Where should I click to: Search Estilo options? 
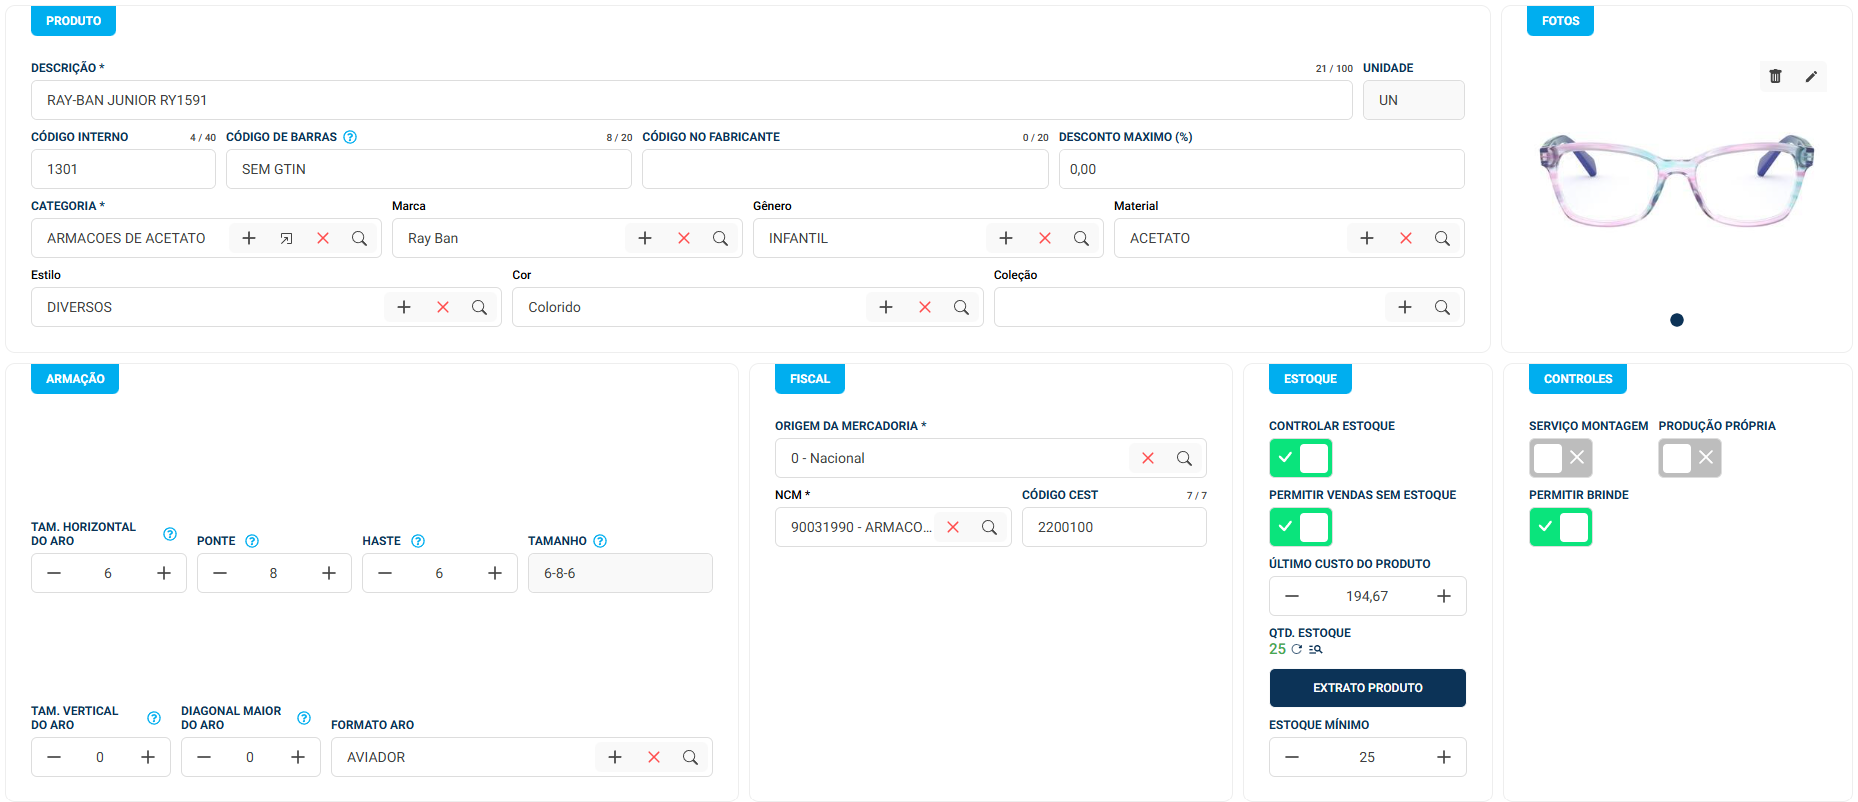pos(479,307)
